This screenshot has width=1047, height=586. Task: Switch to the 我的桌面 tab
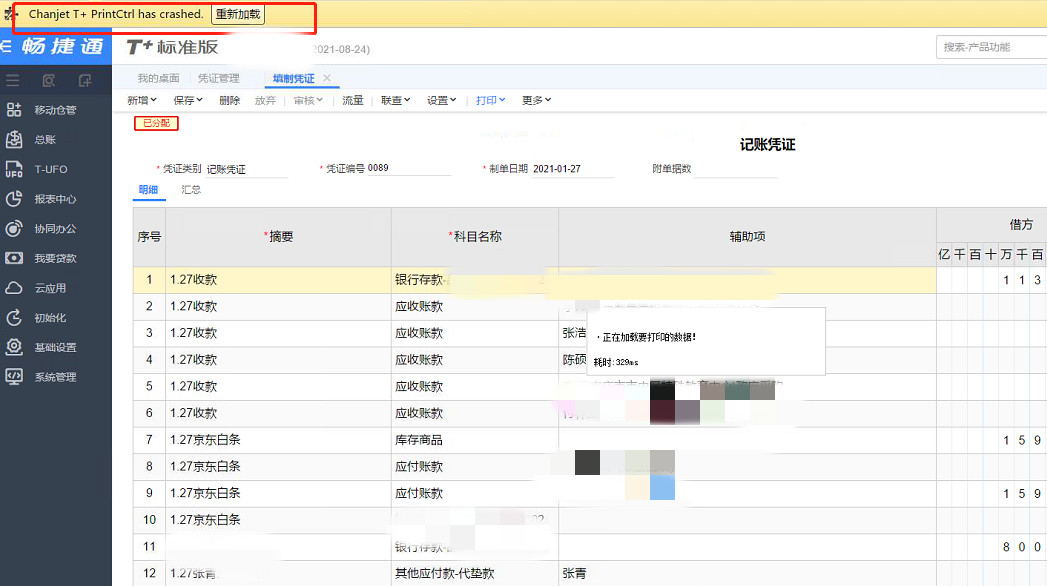(x=158, y=78)
